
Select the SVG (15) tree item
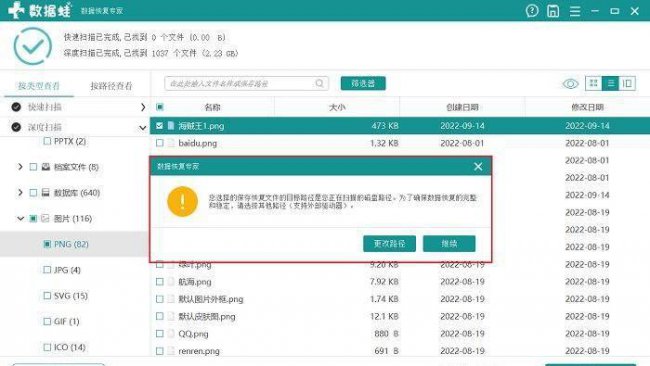coord(71,296)
